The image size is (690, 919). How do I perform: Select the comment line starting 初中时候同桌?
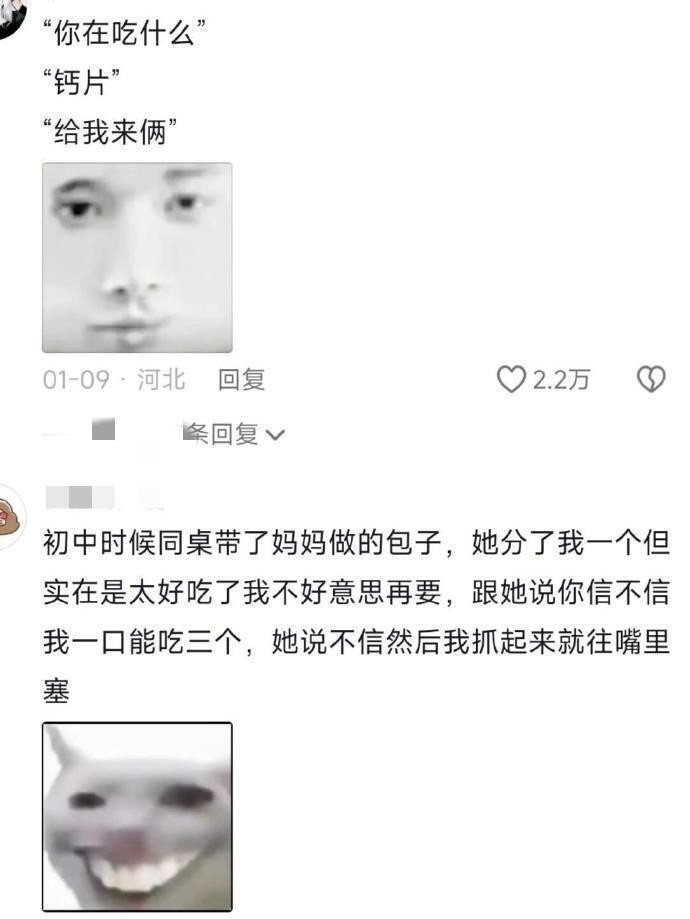click(x=356, y=543)
